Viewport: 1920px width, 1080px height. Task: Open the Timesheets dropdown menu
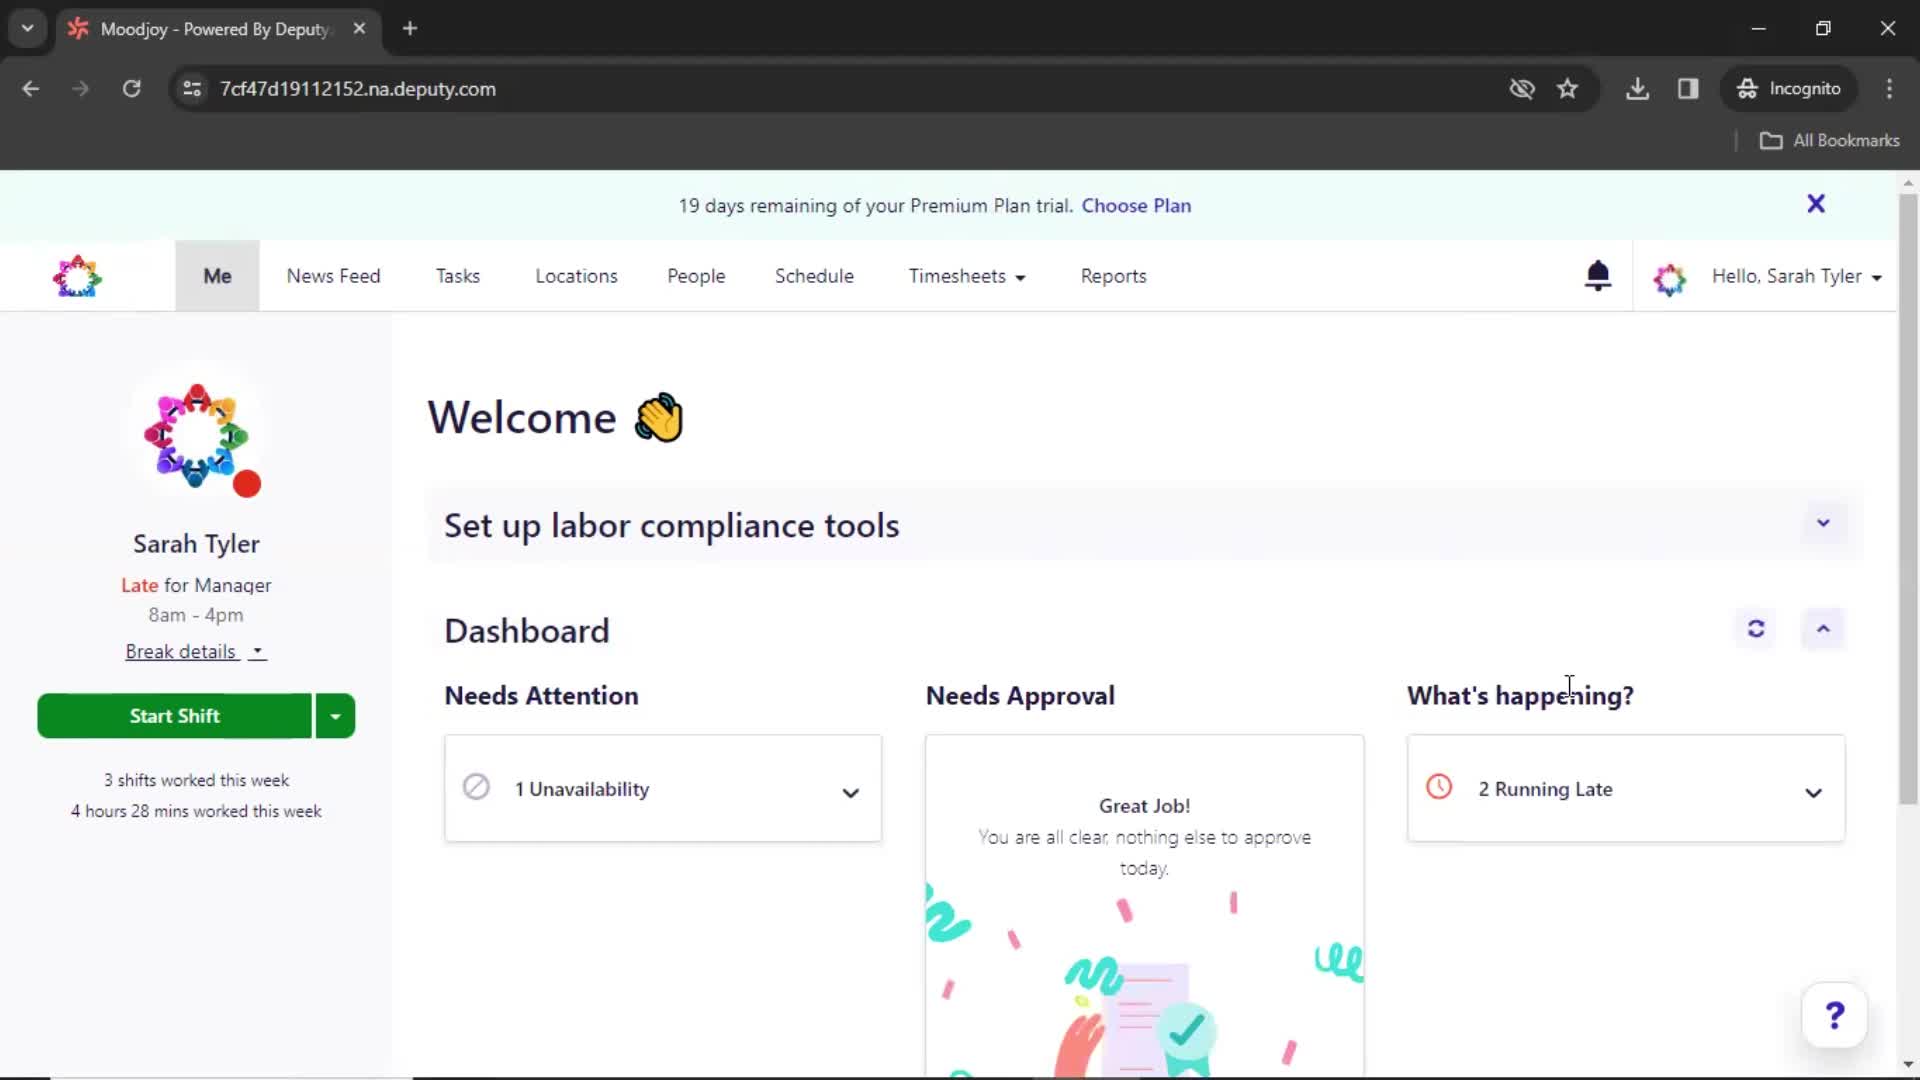pyautogui.click(x=967, y=276)
